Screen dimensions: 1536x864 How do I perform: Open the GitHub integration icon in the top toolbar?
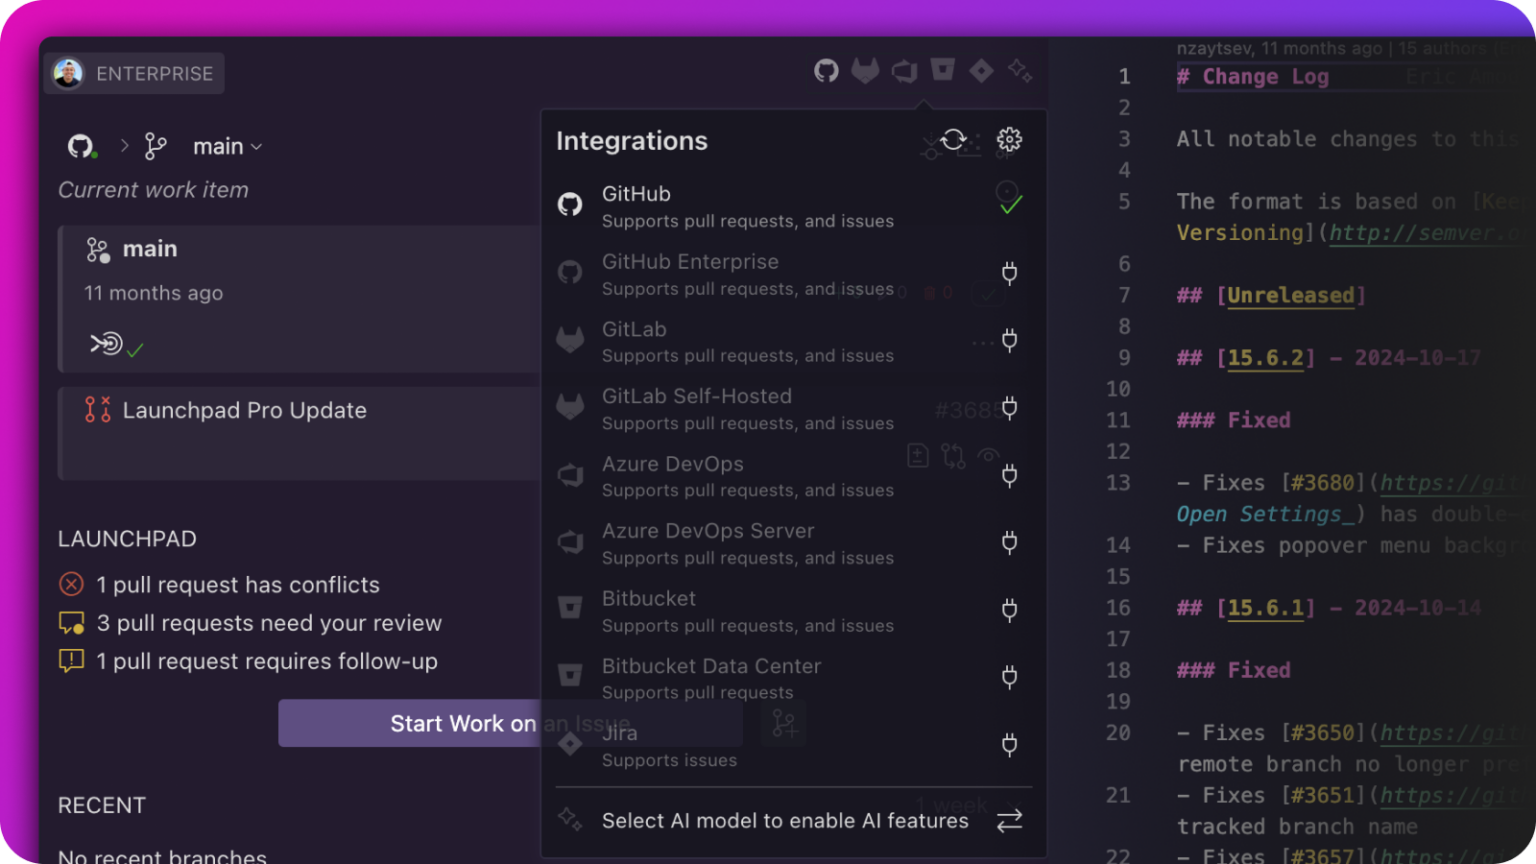click(x=825, y=70)
